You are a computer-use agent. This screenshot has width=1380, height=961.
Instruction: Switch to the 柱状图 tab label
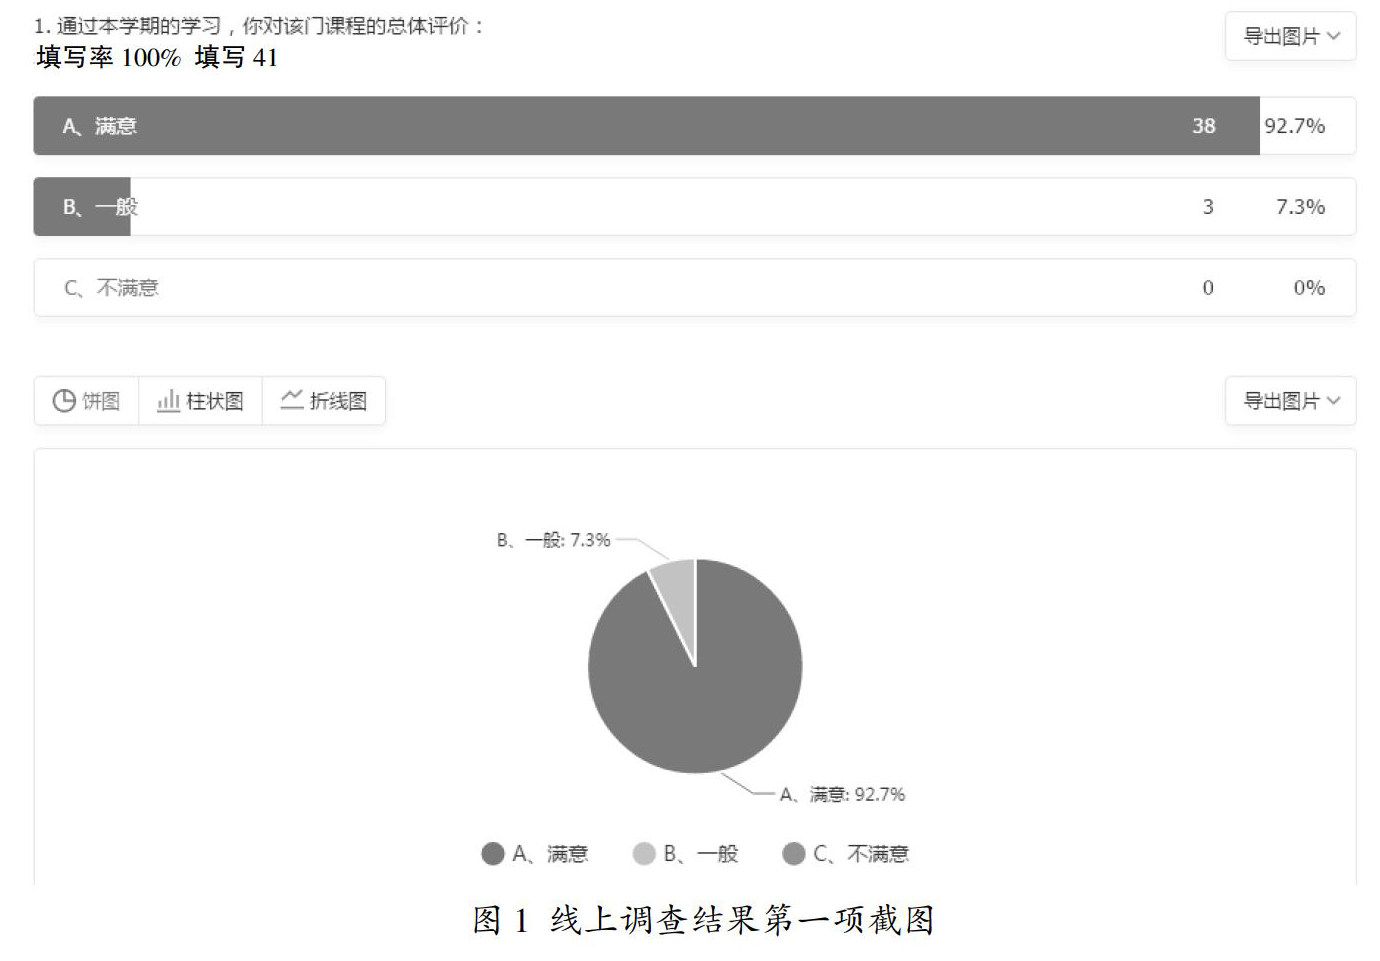pyautogui.click(x=215, y=401)
